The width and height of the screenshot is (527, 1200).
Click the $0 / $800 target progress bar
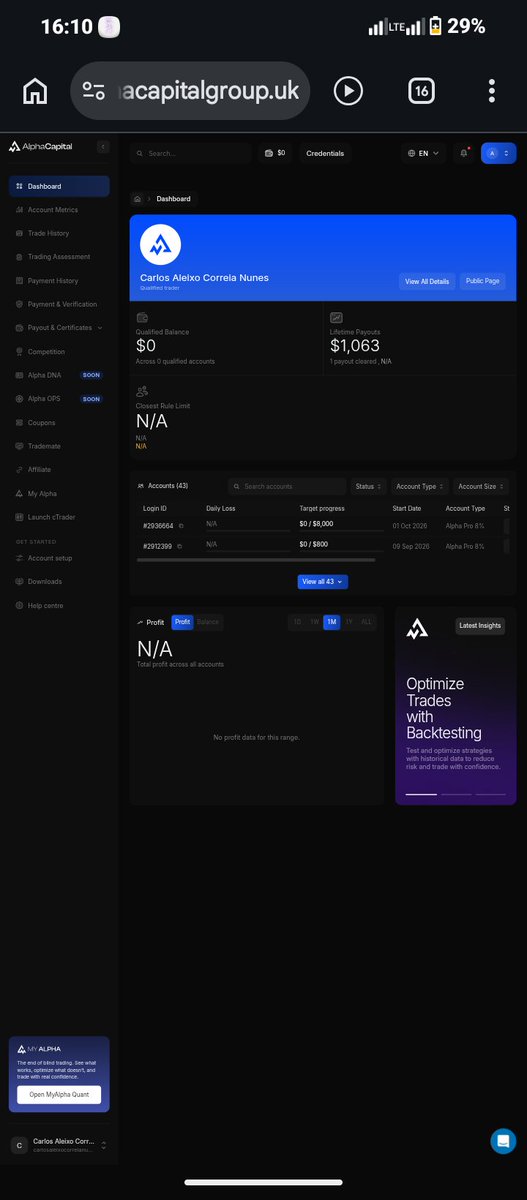tap(341, 552)
